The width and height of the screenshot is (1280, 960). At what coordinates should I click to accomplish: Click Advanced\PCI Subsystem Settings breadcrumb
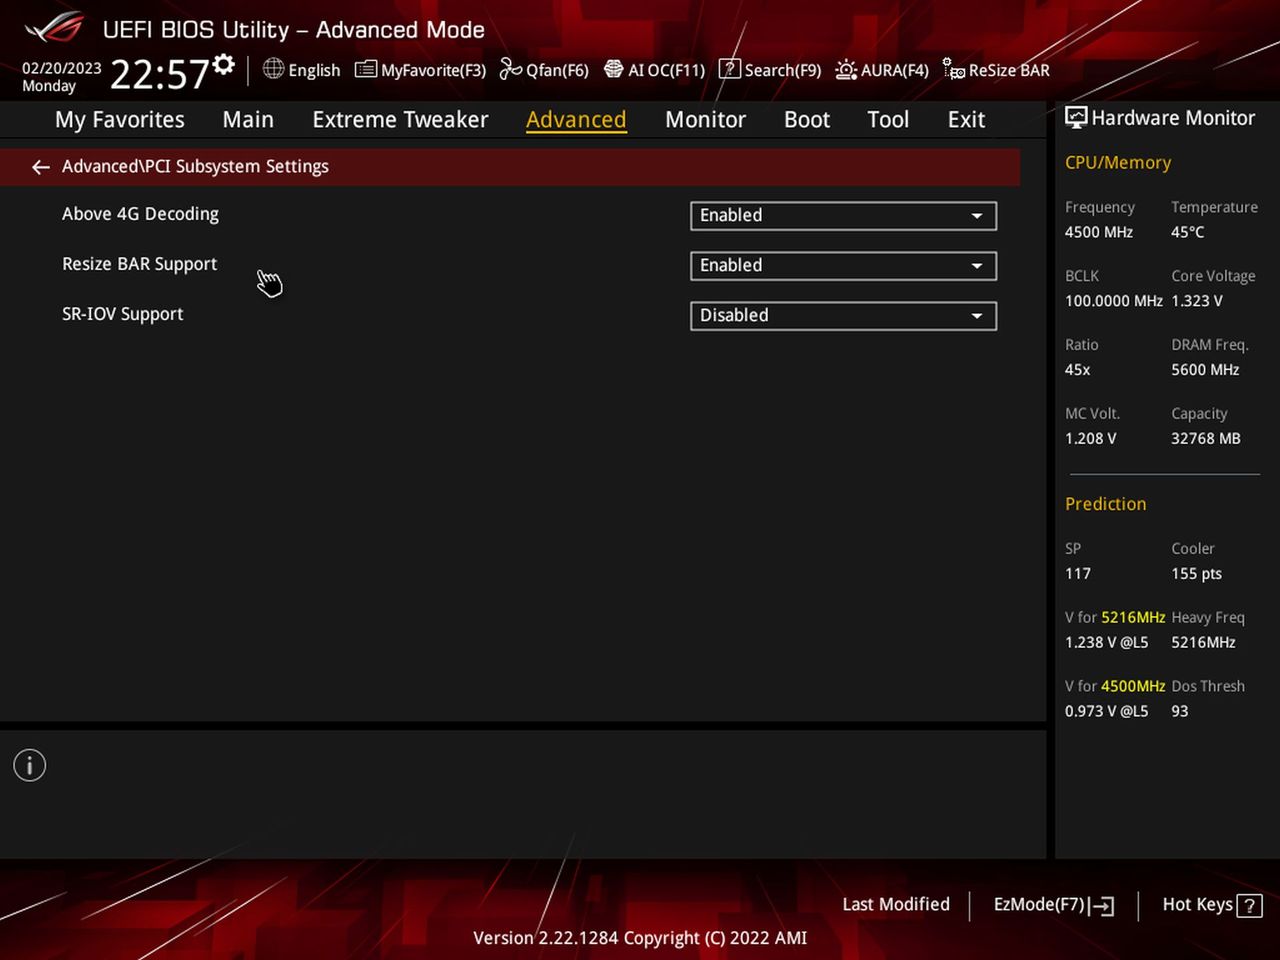[195, 167]
